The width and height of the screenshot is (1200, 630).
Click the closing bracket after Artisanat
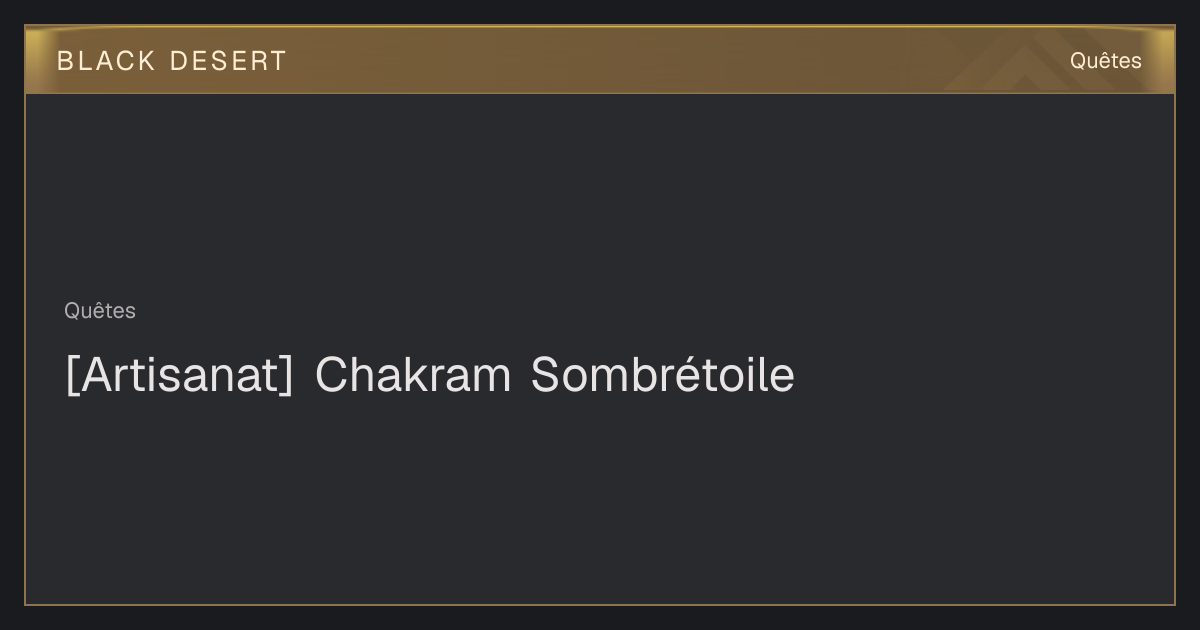(x=288, y=376)
